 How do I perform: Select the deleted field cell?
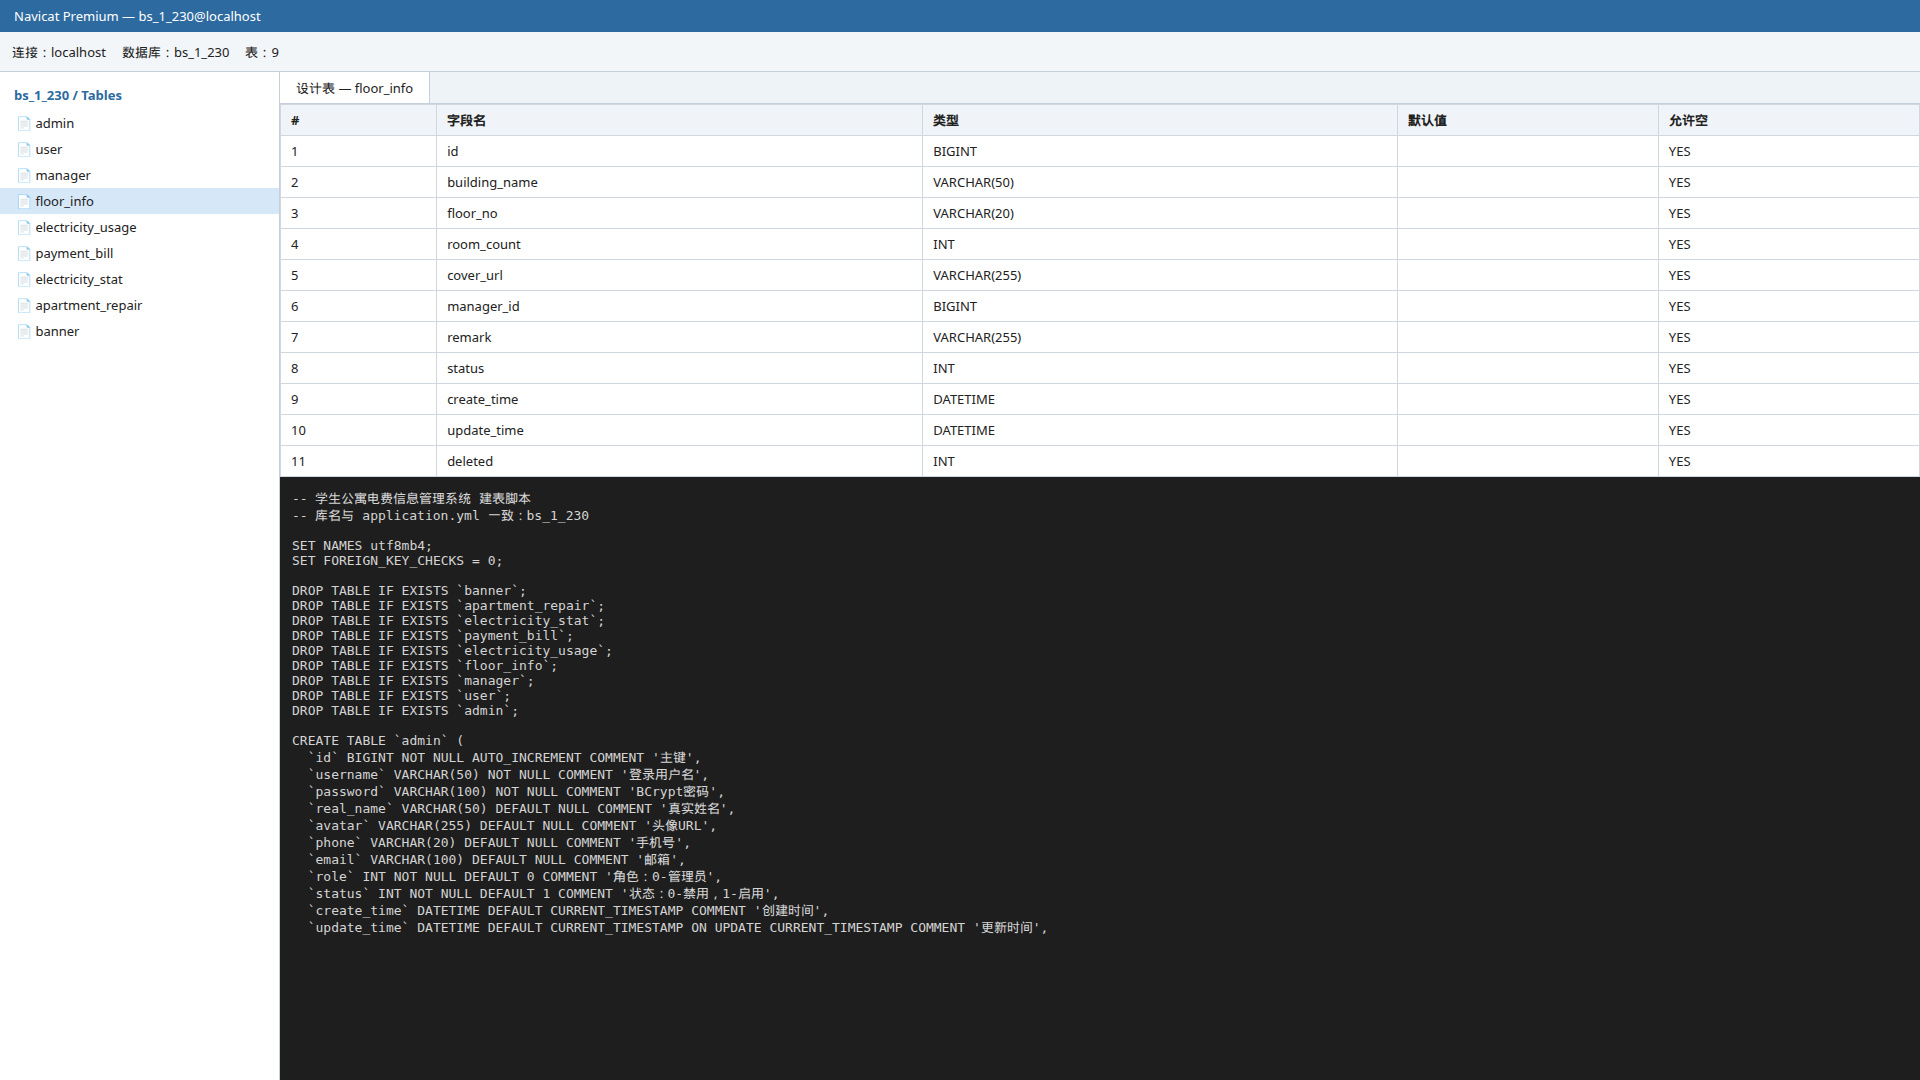coord(679,461)
